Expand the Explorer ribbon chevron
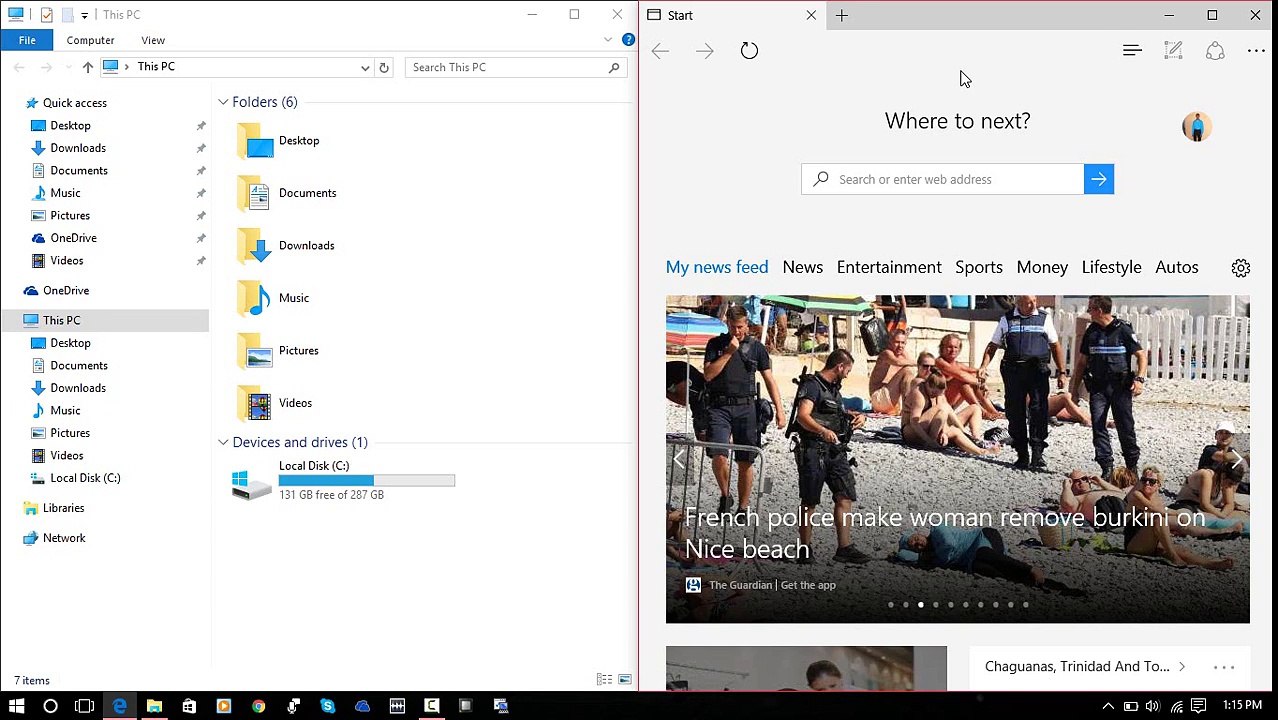Image resolution: width=1278 pixels, height=720 pixels. 608,40
